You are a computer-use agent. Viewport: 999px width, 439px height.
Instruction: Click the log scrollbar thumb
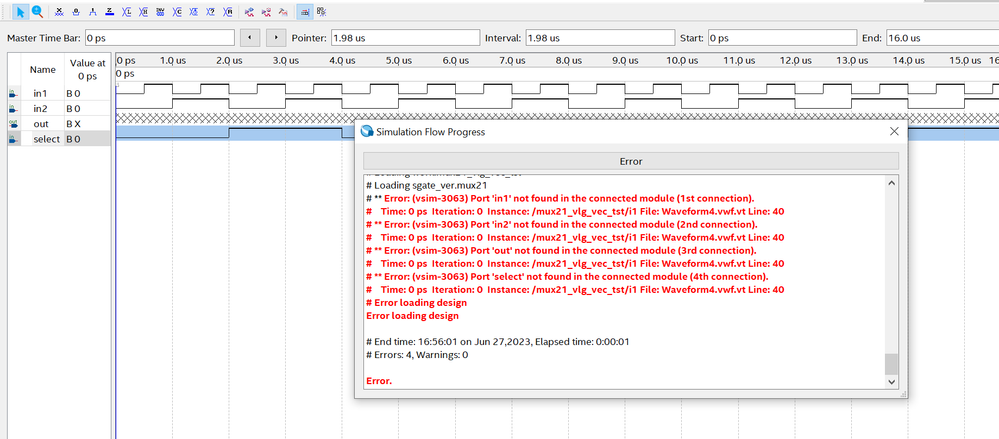pyautogui.click(x=891, y=364)
